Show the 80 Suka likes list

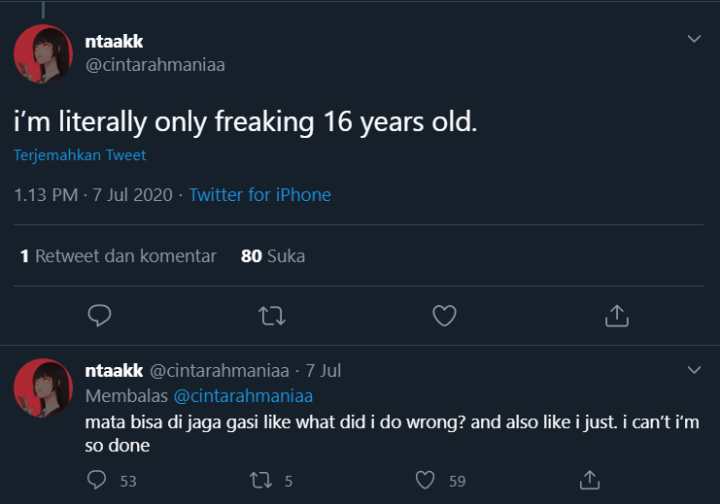coord(273,256)
